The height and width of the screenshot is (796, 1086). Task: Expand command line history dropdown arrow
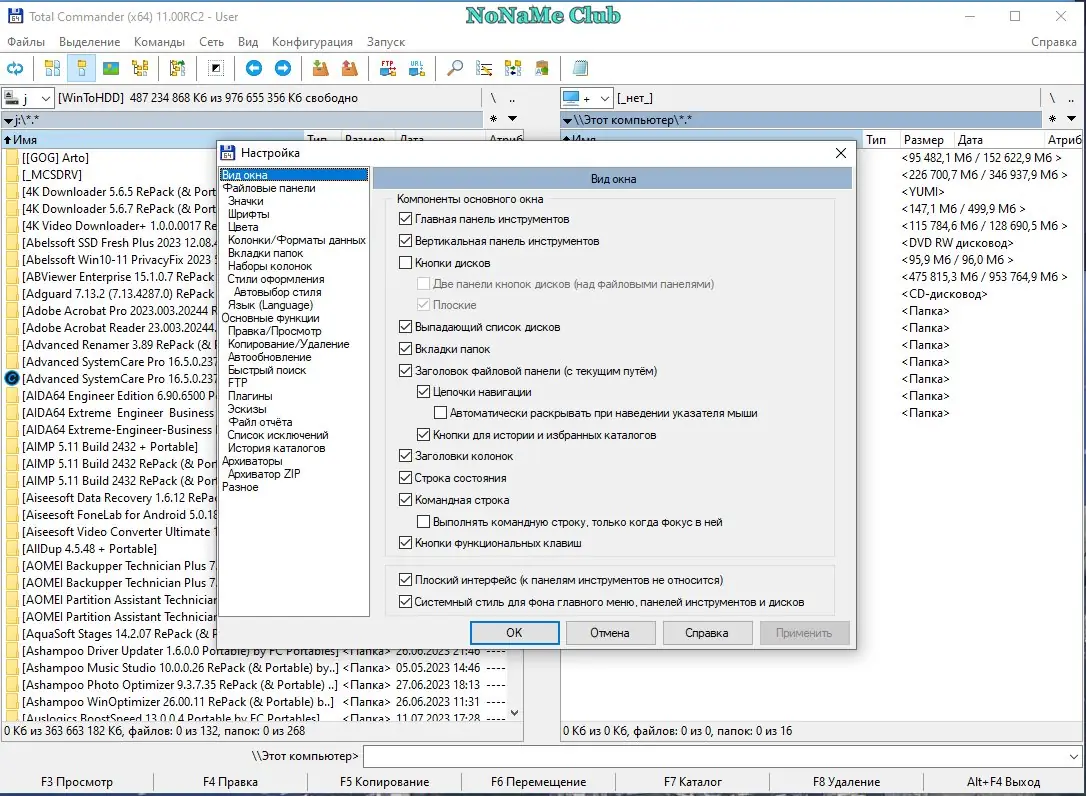click(1074, 756)
